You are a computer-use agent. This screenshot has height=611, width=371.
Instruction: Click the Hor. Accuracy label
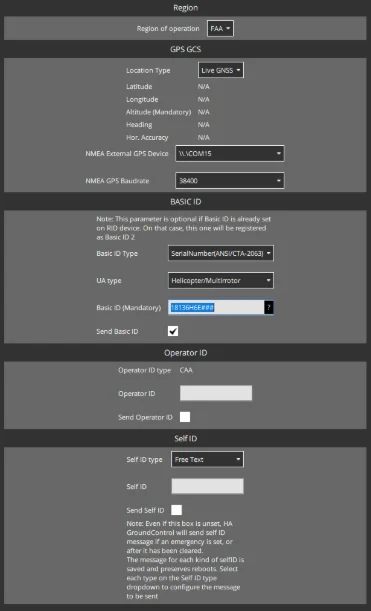pos(147,138)
